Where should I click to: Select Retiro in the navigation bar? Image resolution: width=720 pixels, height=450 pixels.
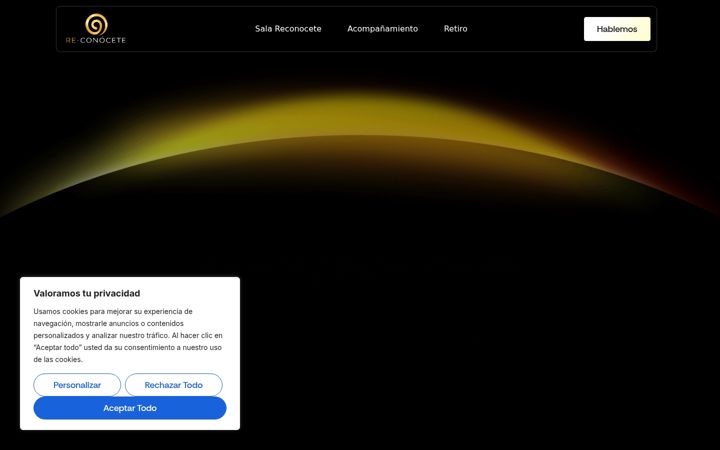[456, 29]
